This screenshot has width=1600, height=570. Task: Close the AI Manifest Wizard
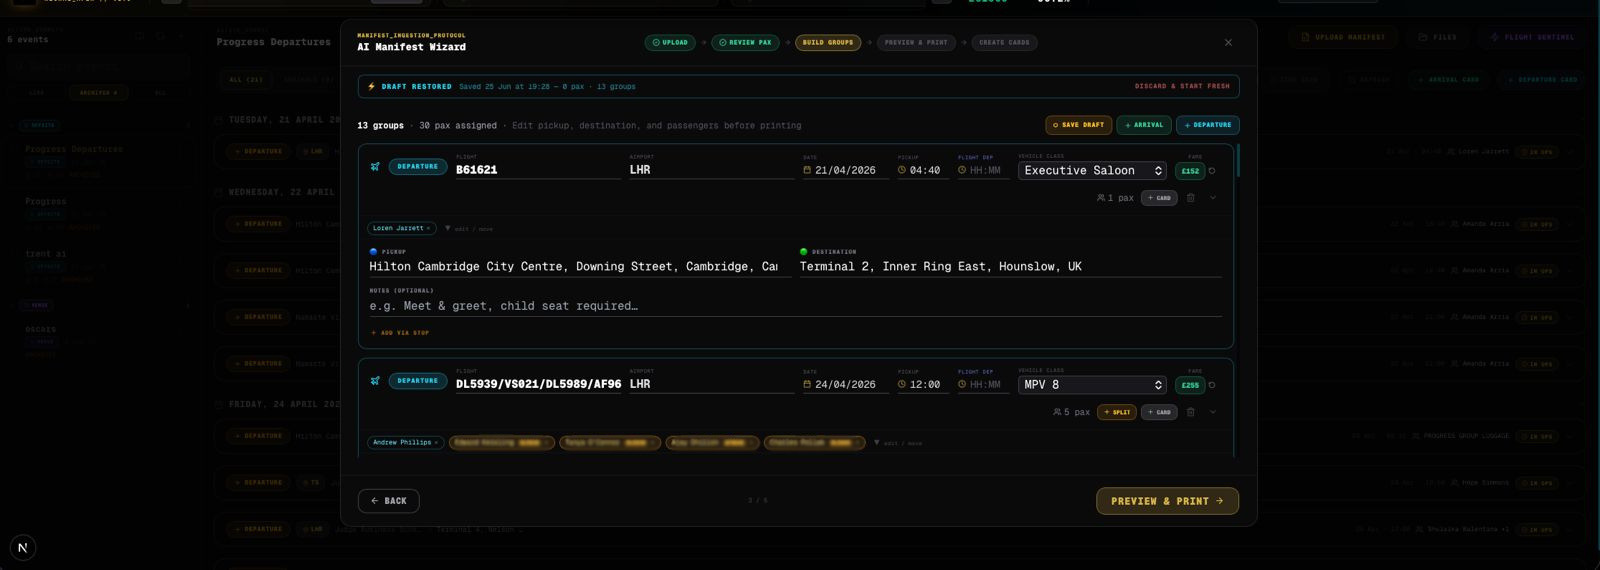coord(1228,42)
